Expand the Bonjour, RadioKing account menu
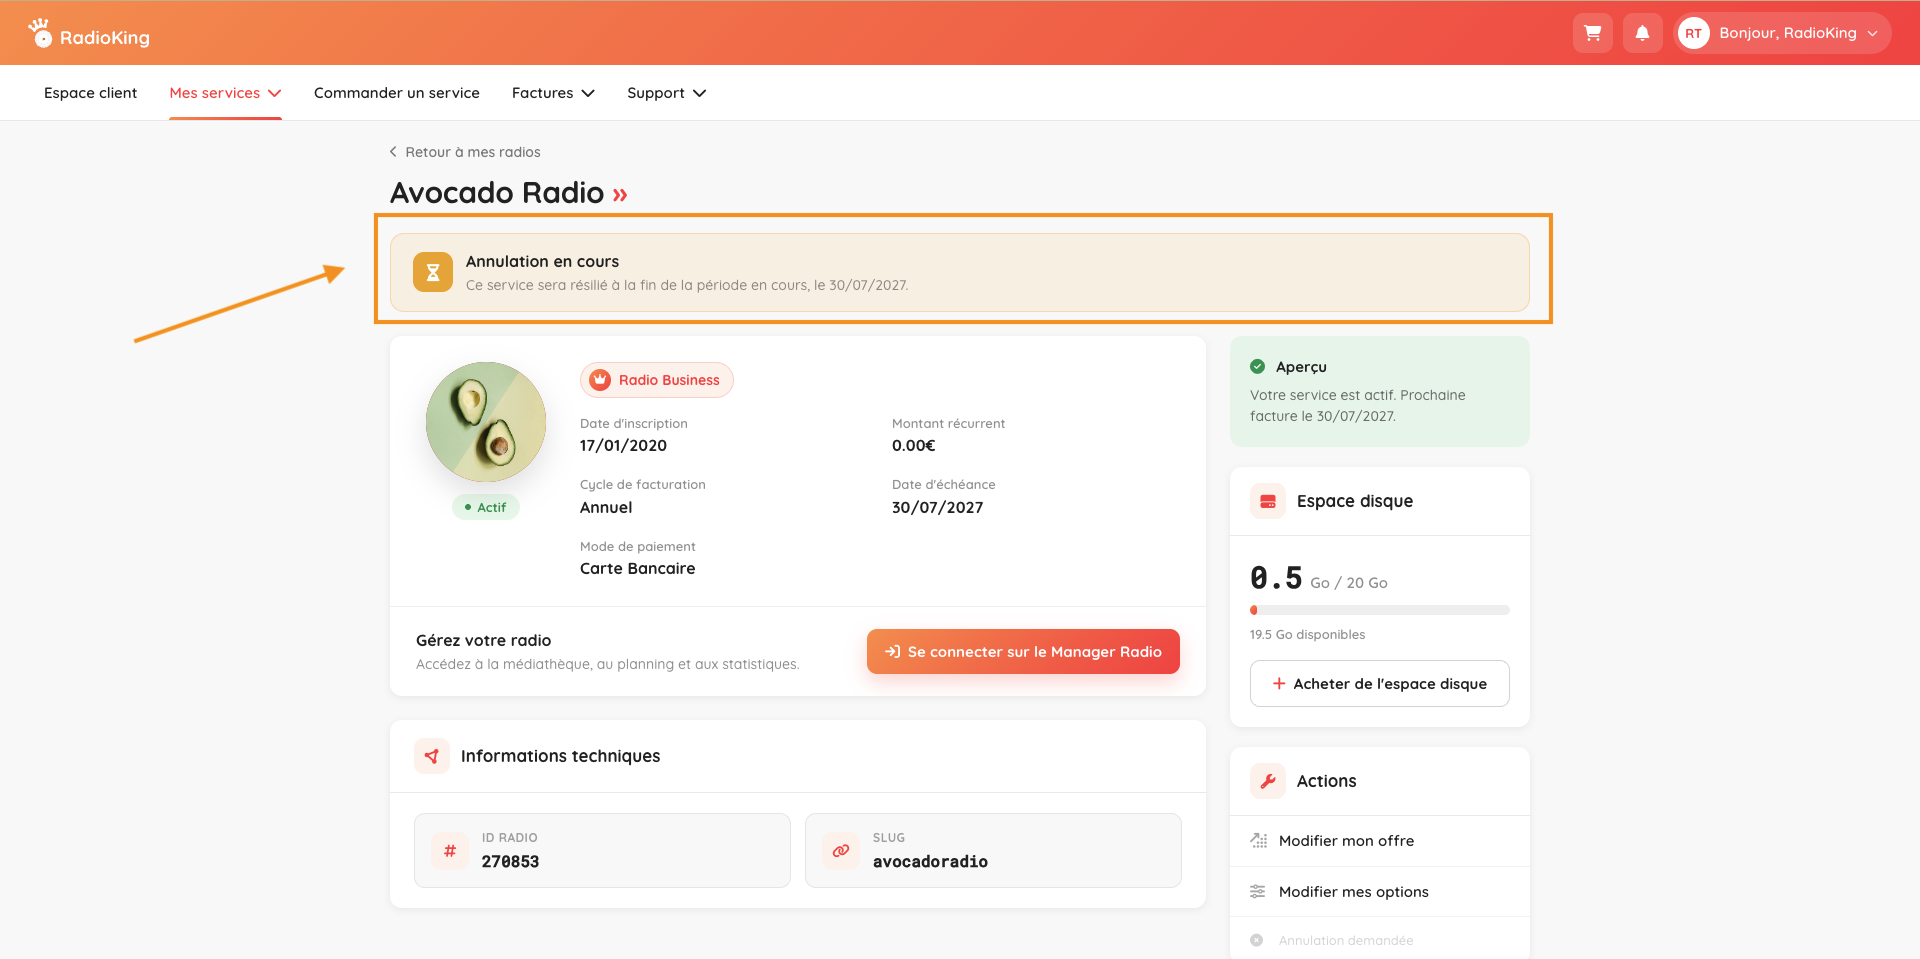 (1784, 33)
